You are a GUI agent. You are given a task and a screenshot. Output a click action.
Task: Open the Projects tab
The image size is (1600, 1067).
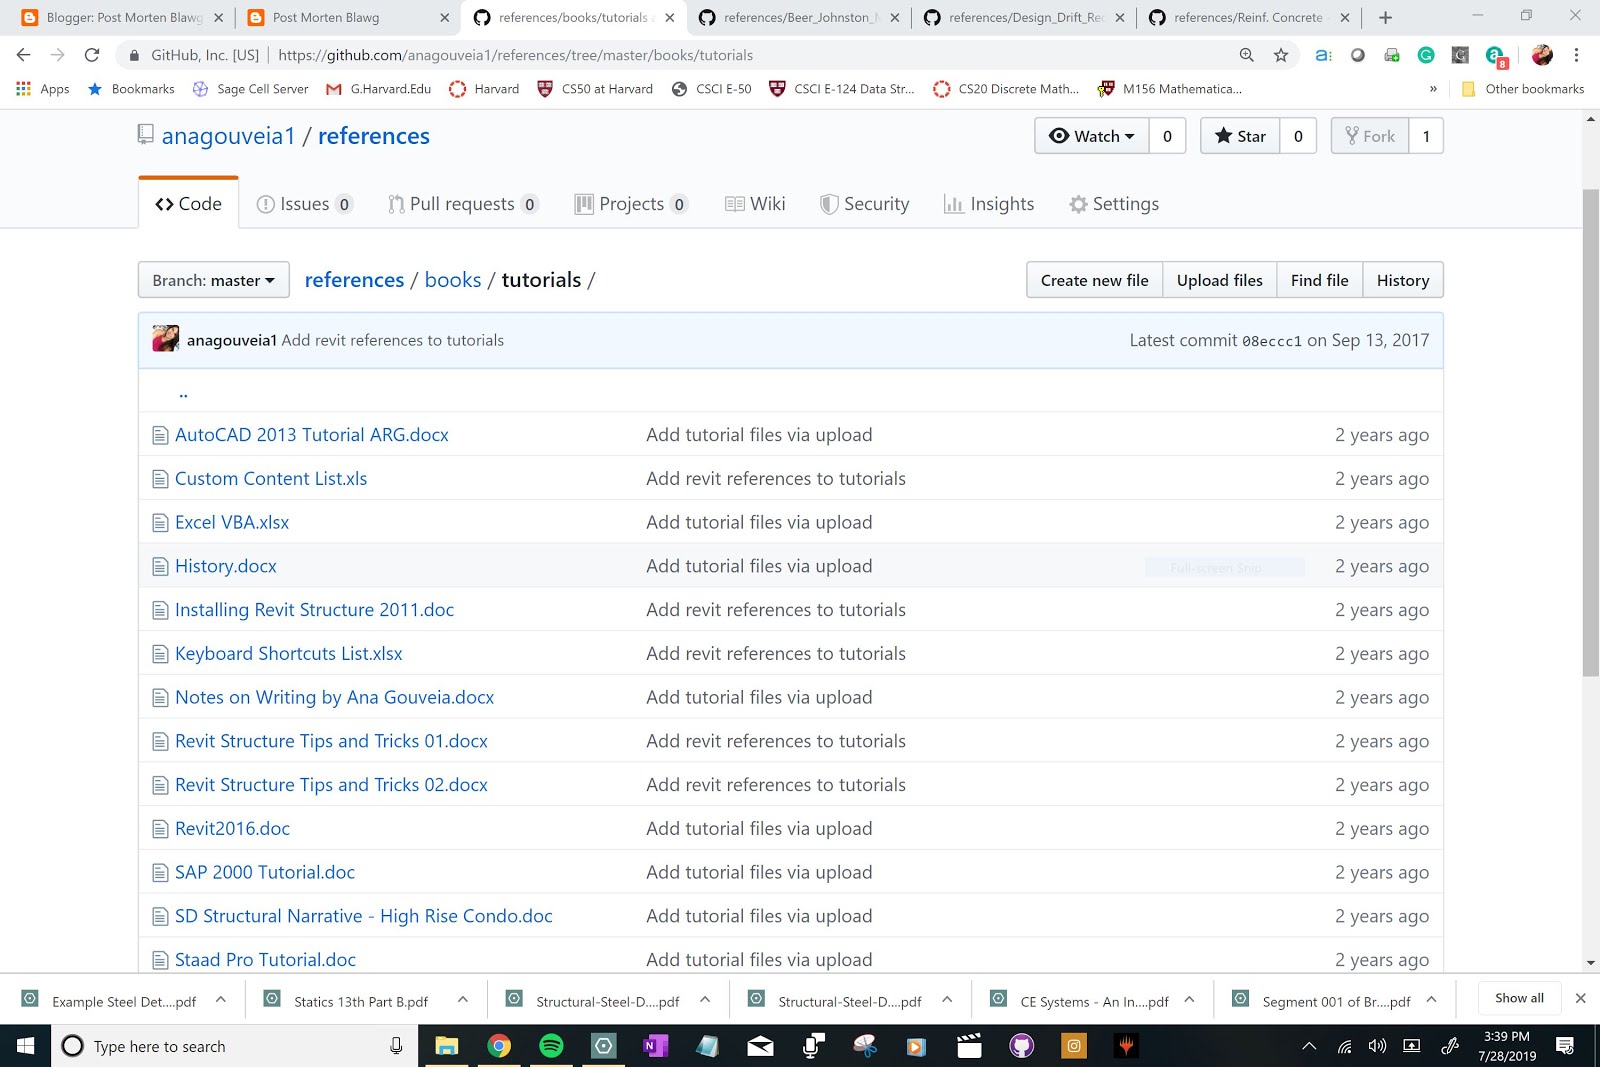click(631, 204)
